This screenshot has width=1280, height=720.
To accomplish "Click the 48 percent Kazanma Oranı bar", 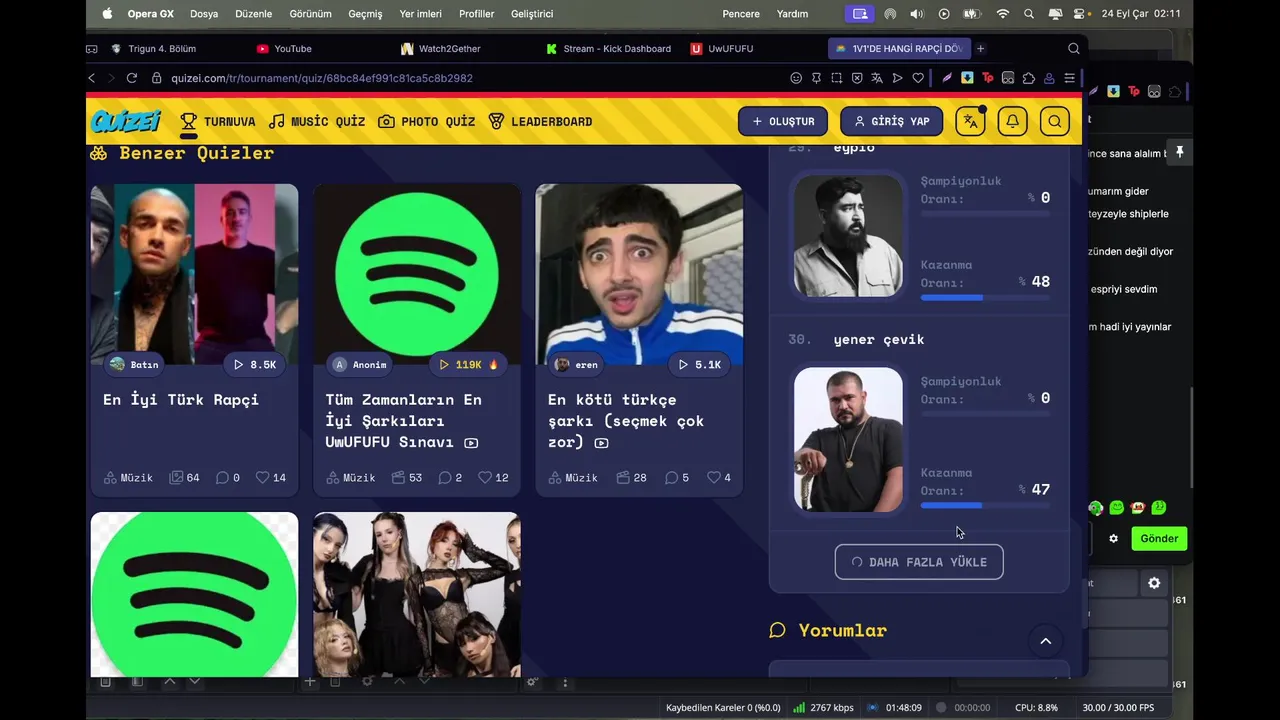I will click(x=985, y=297).
